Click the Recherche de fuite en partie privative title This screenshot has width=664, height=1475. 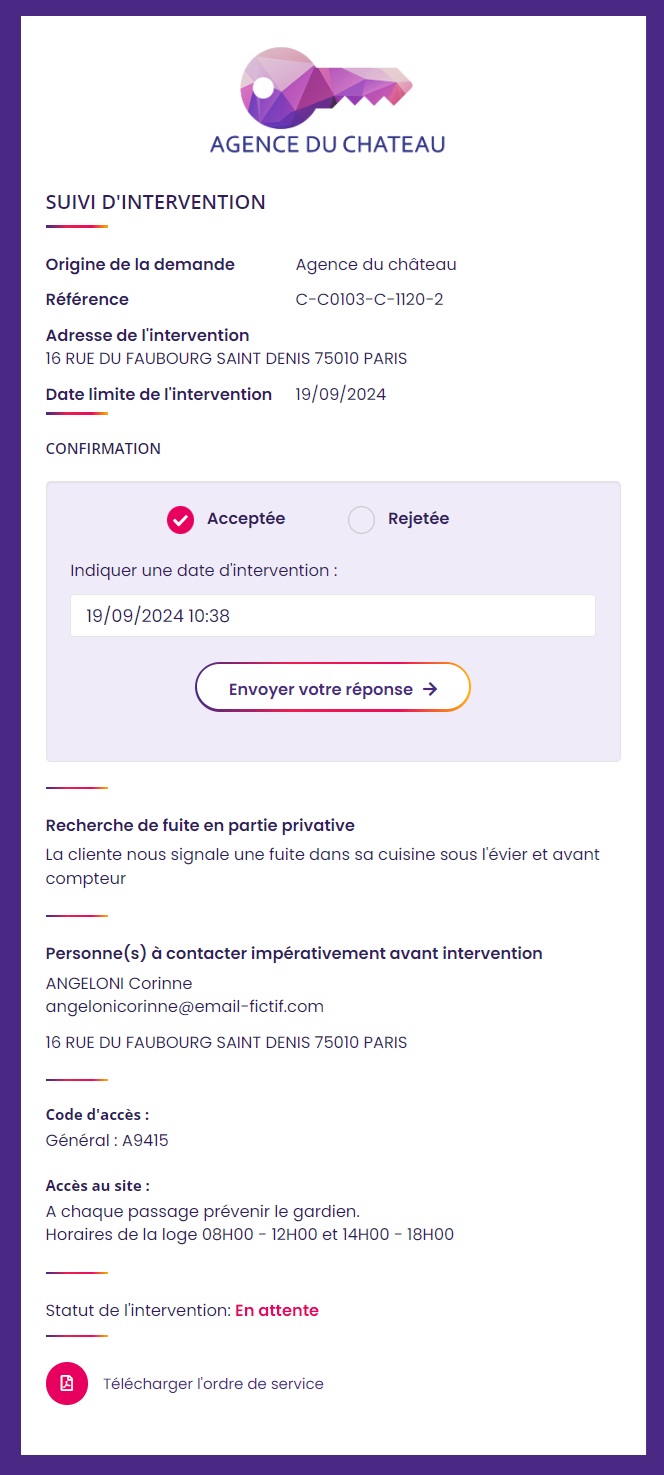pyautogui.click(x=200, y=825)
